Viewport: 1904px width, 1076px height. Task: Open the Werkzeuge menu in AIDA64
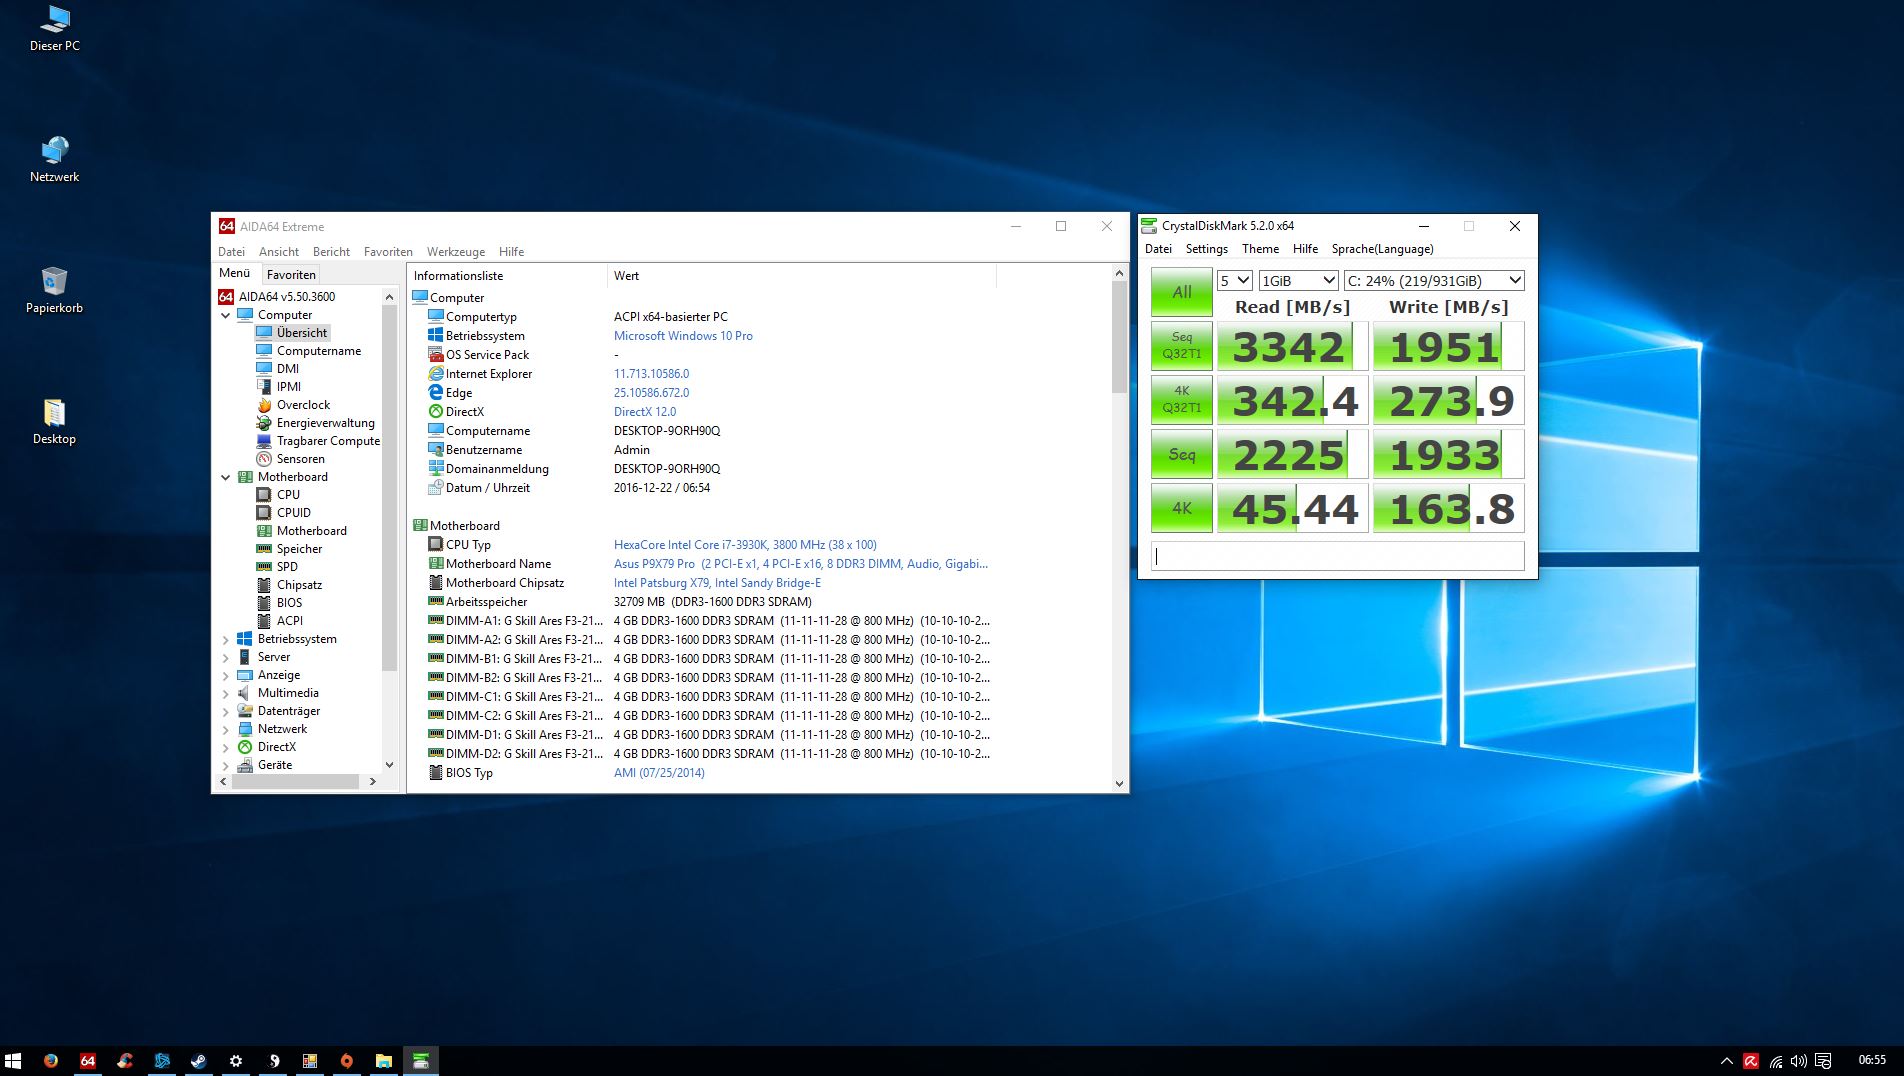point(456,252)
